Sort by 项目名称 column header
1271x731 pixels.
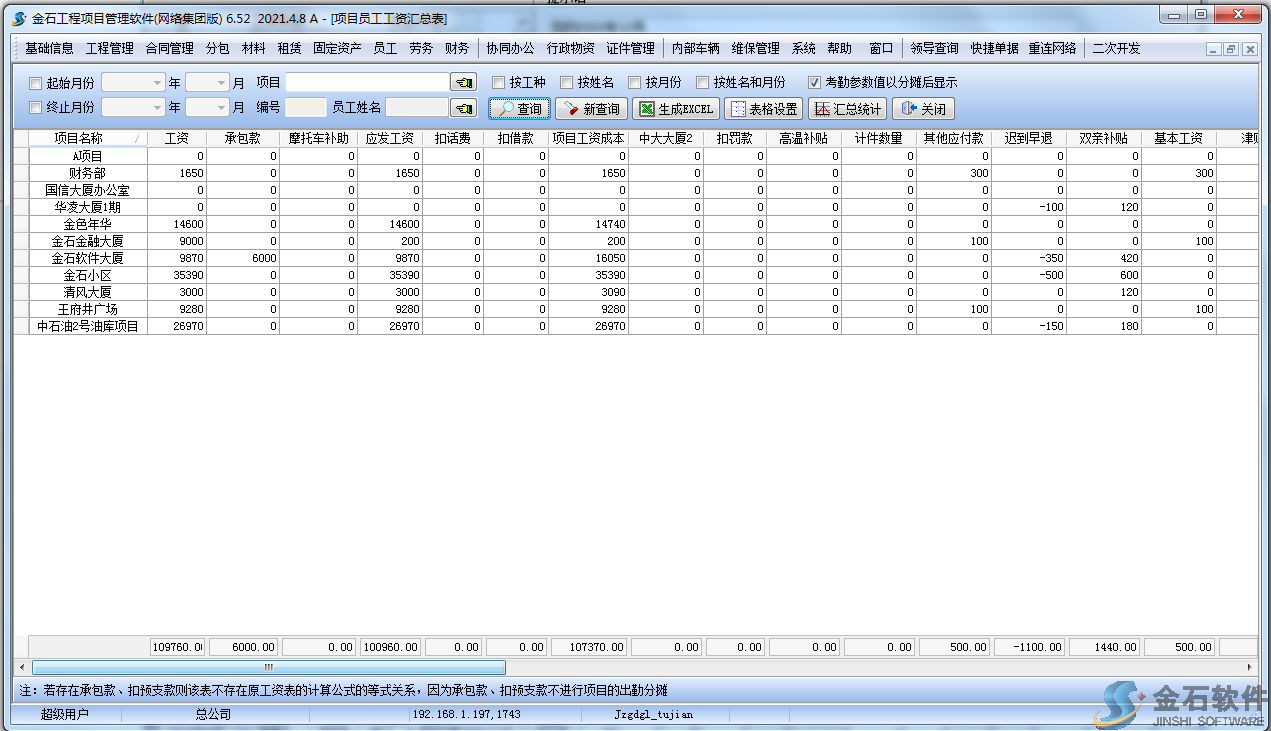(x=79, y=139)
